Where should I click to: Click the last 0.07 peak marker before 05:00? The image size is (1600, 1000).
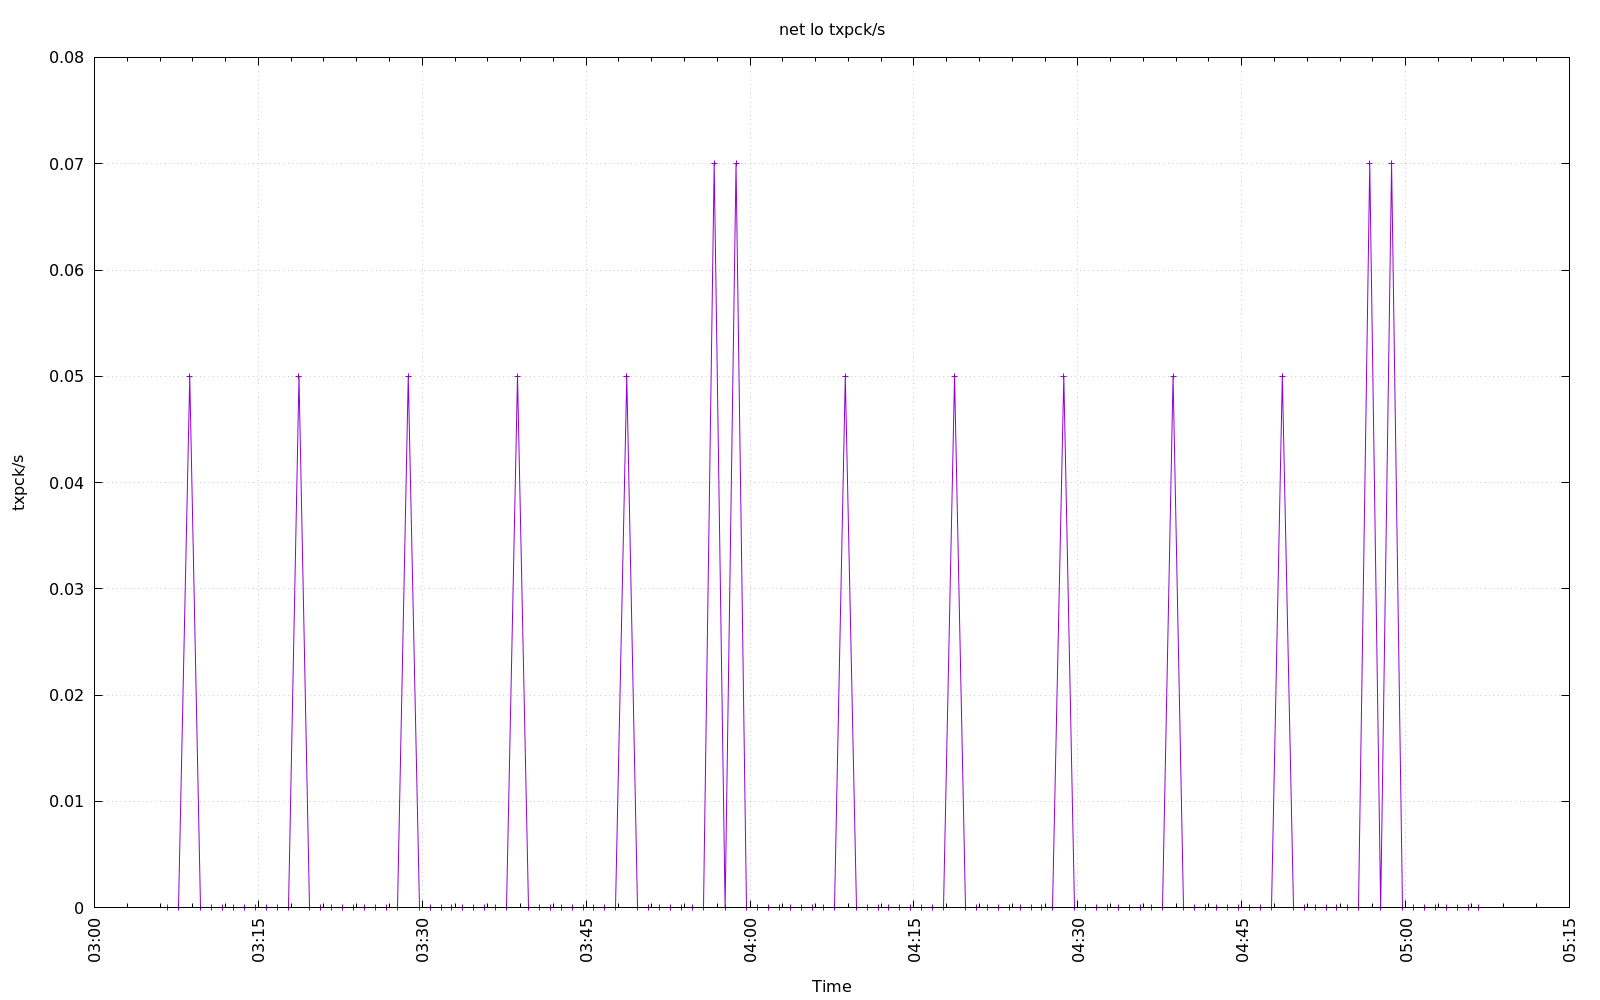click(1391, 163)
